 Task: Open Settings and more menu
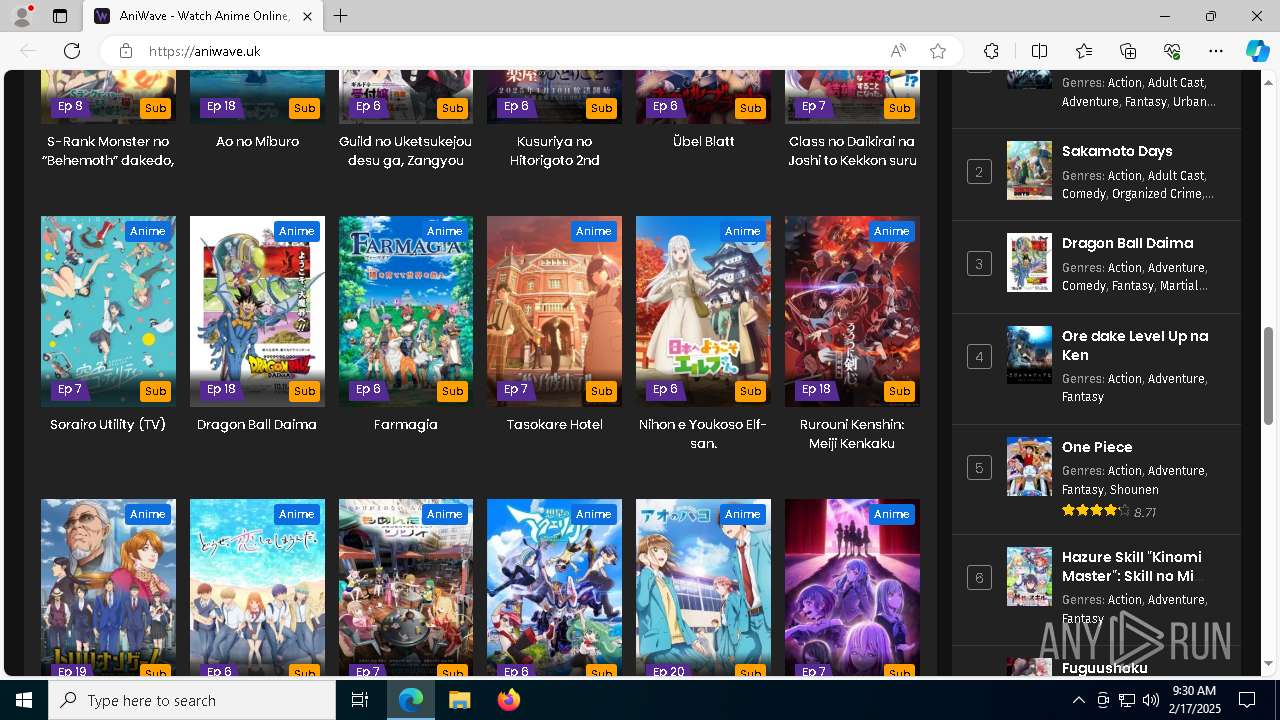1216,51
